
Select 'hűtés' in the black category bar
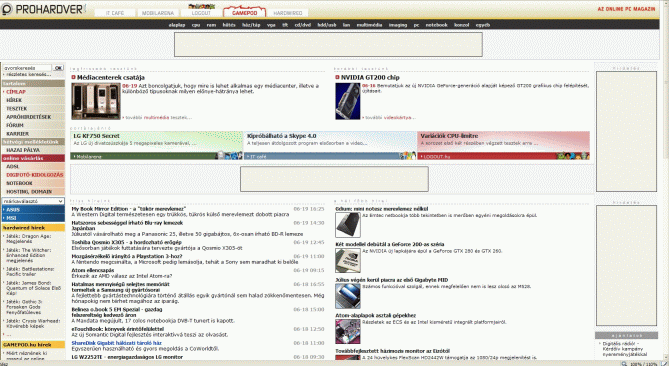229,25
